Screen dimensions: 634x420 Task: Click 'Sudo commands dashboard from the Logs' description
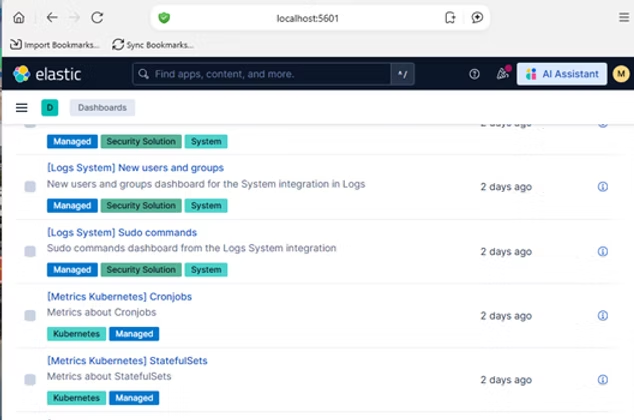[191, 248]
